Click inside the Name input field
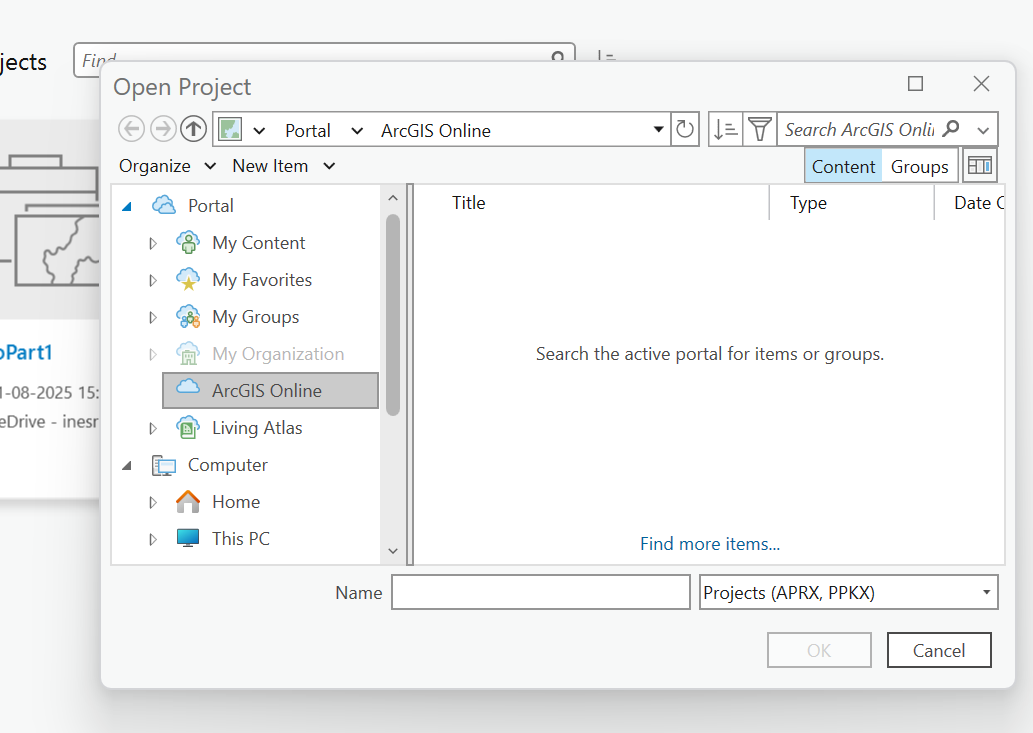Viewport: 1033px width, 733px height. [x=540, y=592]
